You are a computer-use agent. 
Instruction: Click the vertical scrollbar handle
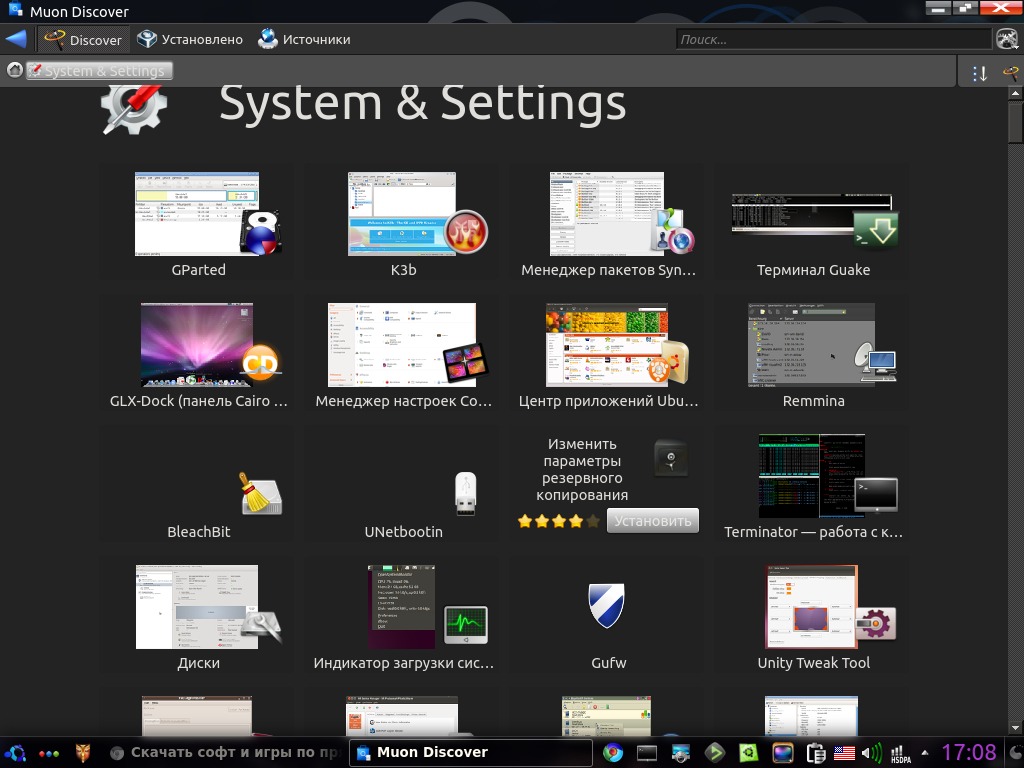(x=1015, y=122)
